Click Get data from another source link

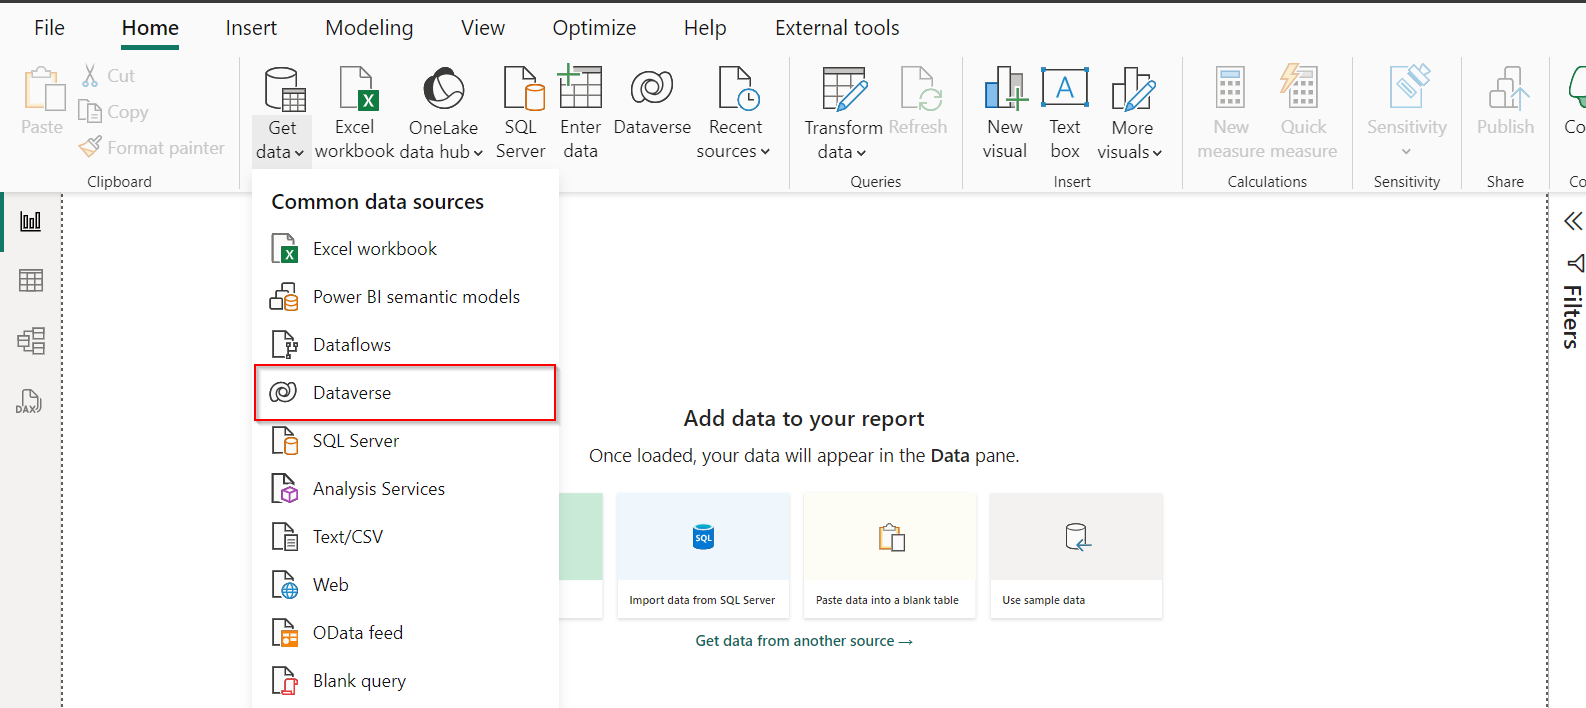pyautogui.click(x=804, y=641)
